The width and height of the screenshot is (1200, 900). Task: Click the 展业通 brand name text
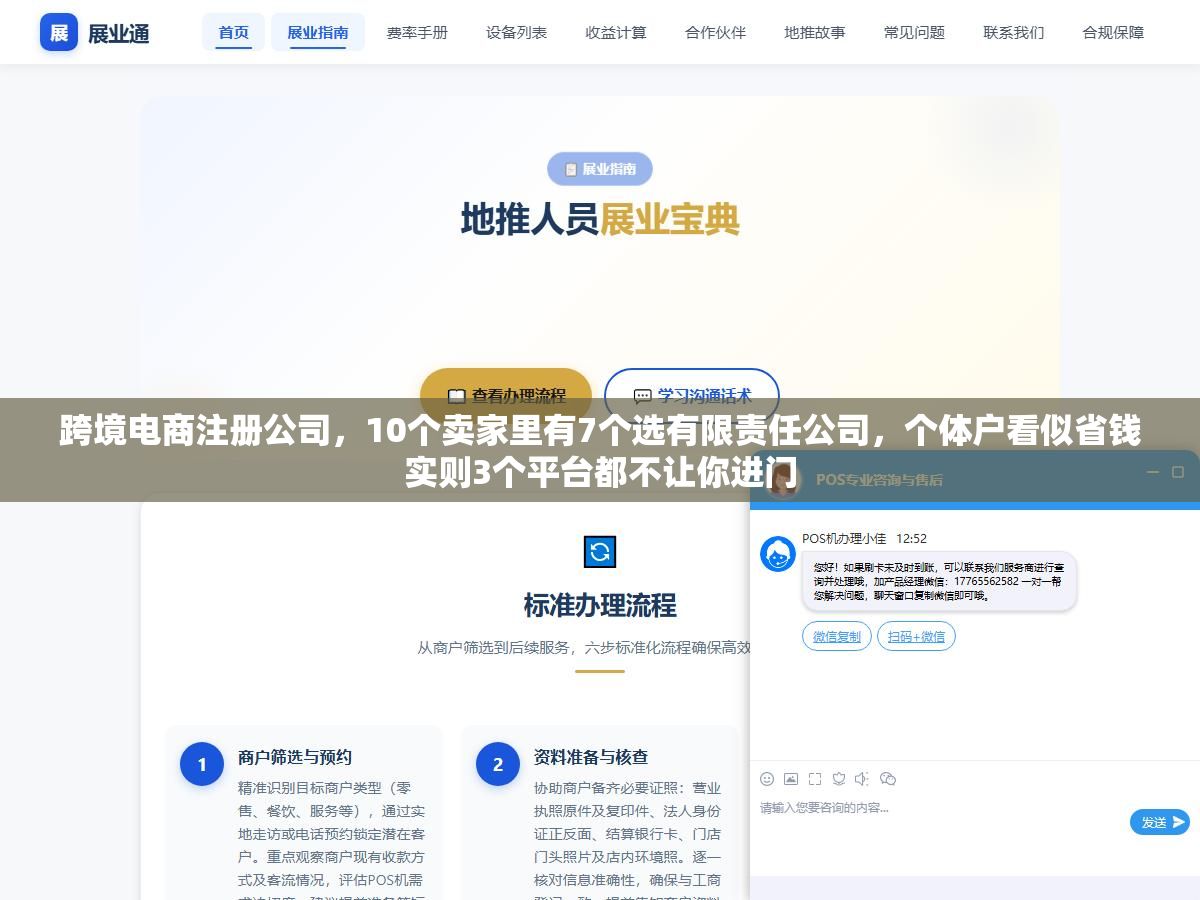click(x=119, y=33)
